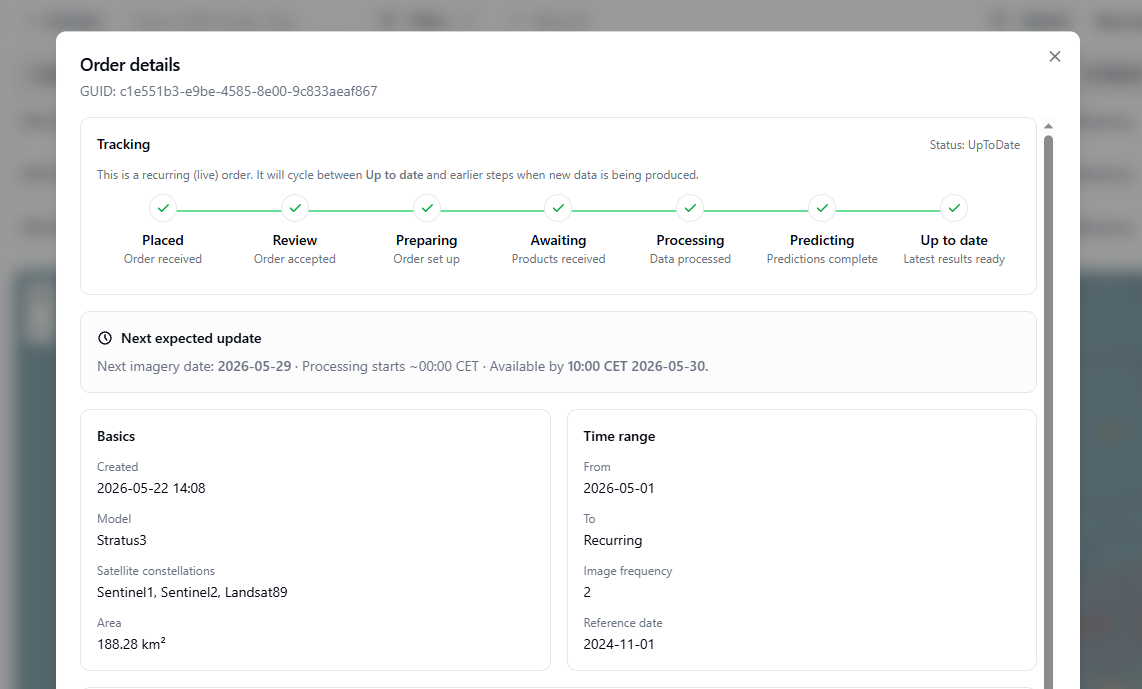Click the "Data processed" caption
Image resolution: width=1142 pixels, height=689 pixels.
coord(690,259)
